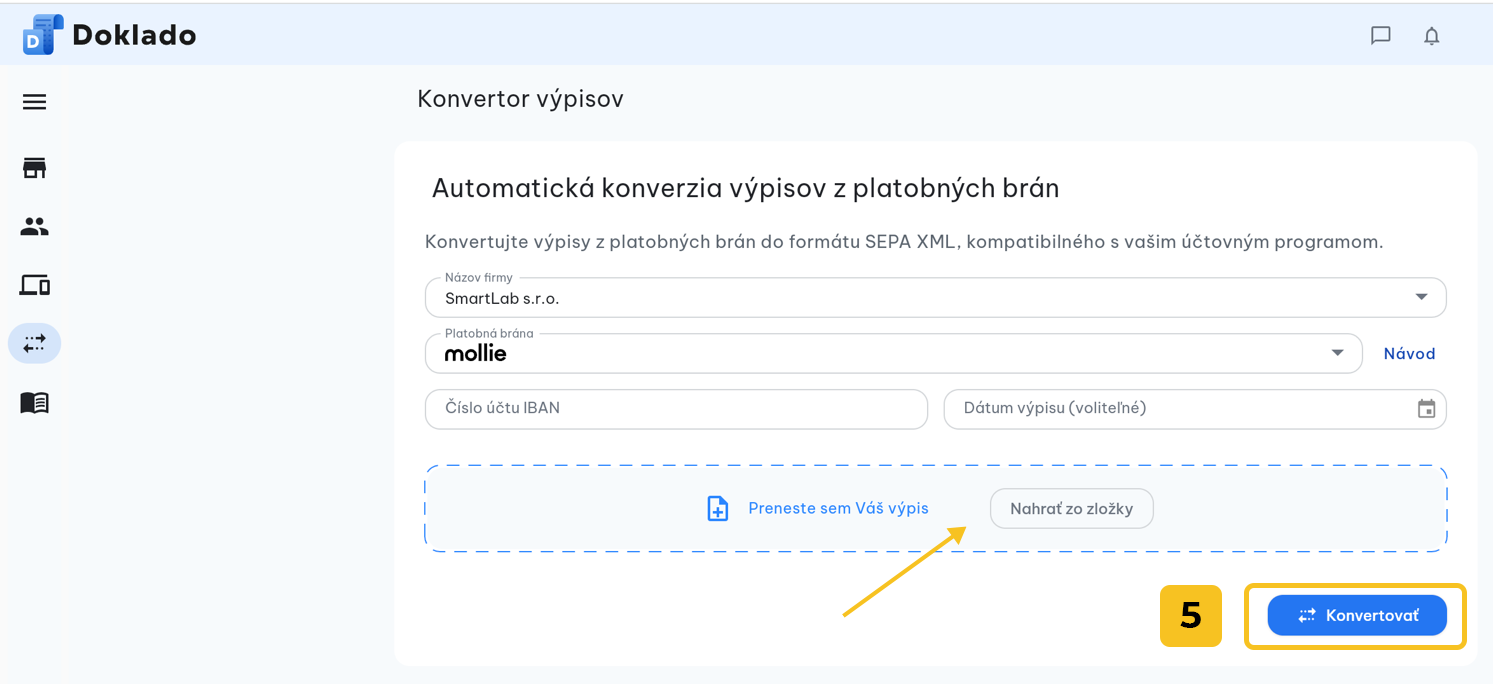Open the notifications bell icon
The image size is (1493, 684).
1432,36
